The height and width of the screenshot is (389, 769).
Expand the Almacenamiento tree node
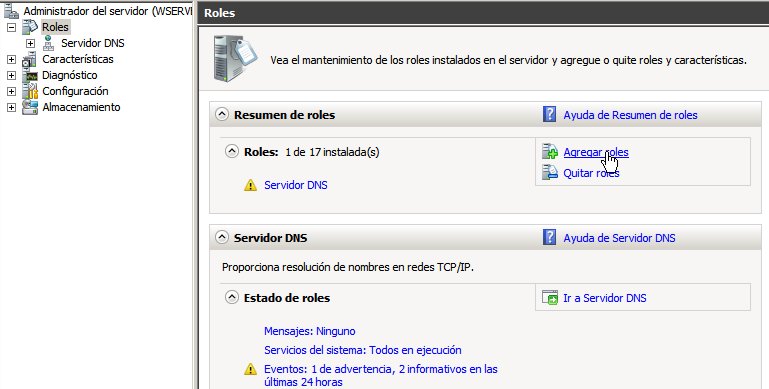click(x=11, y=107)
